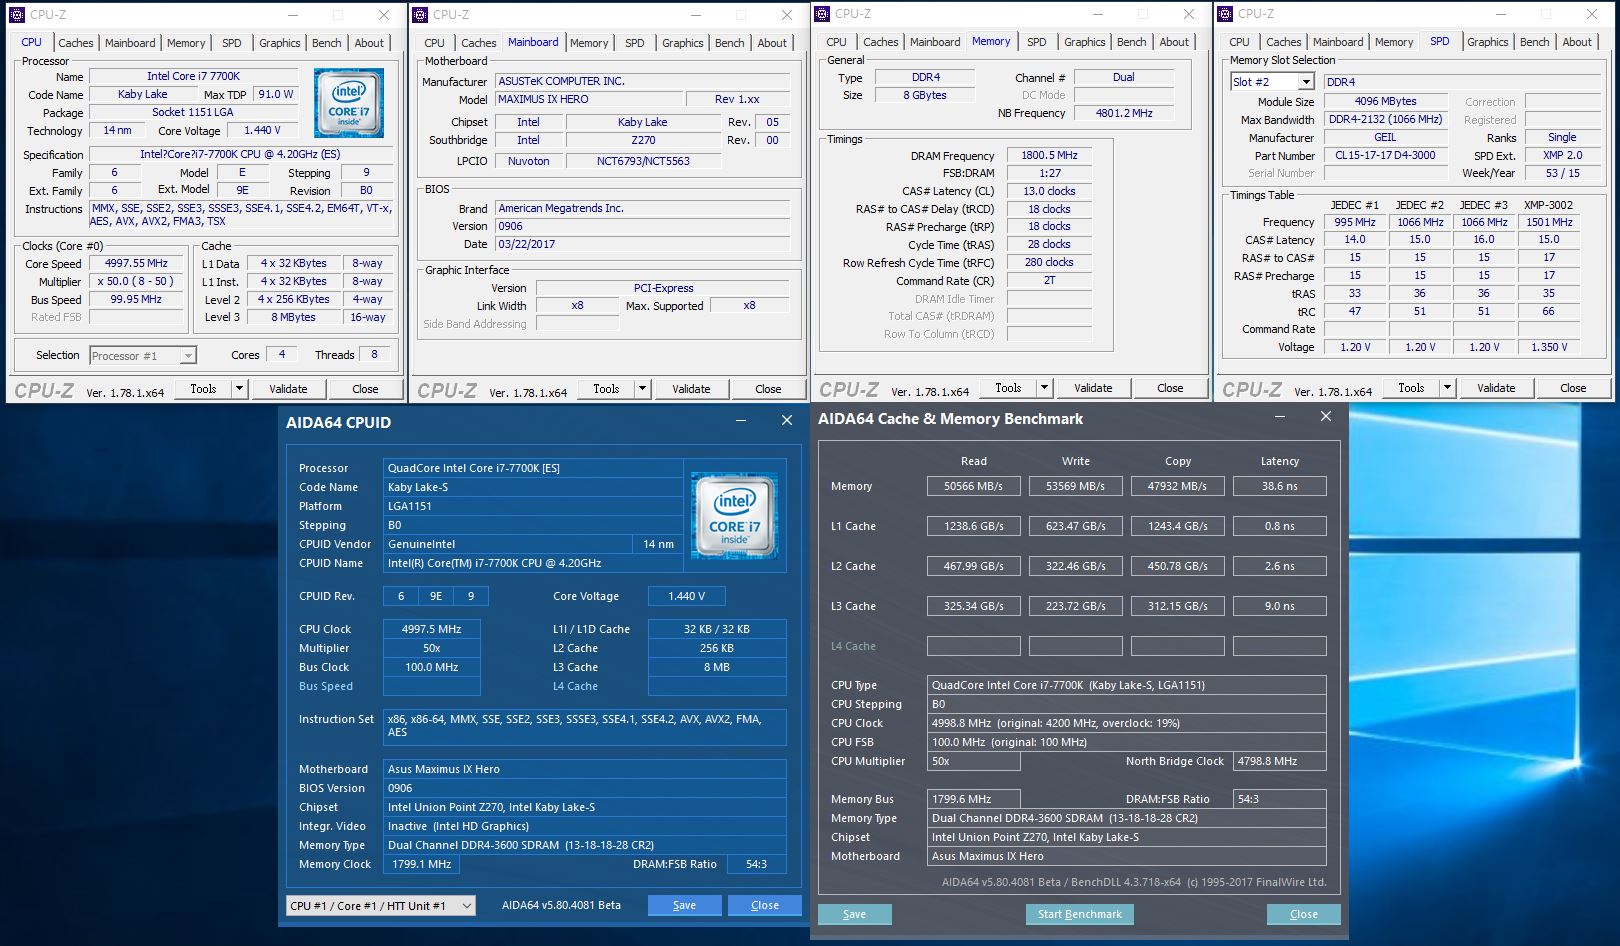This screenshot has width=1620, height=946.
Task: Click the Memory Copy 47932 MB/s field
Action: tap(1177, 486)
